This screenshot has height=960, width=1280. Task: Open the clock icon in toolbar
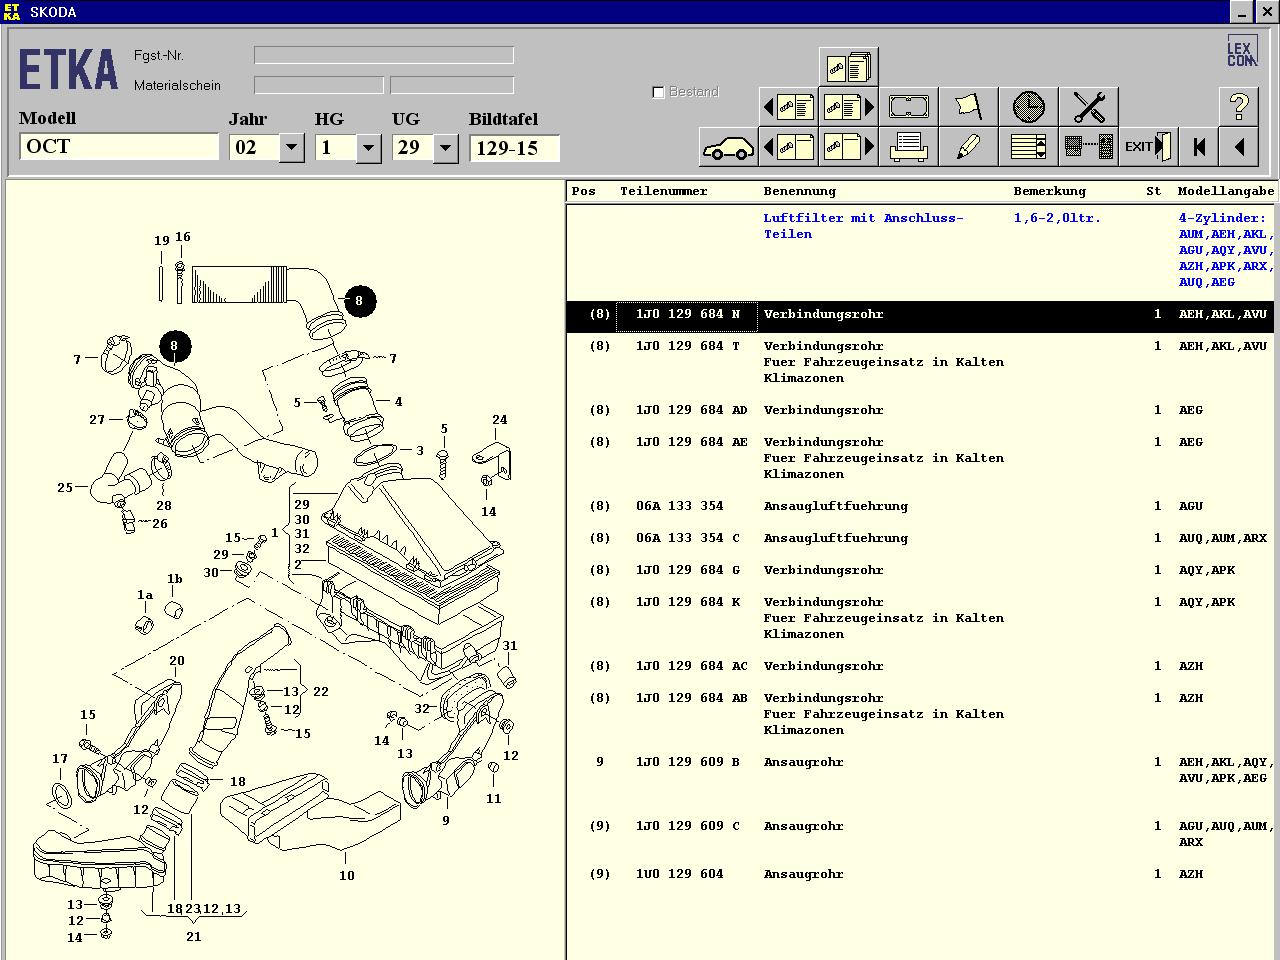tap(1028, 106)
